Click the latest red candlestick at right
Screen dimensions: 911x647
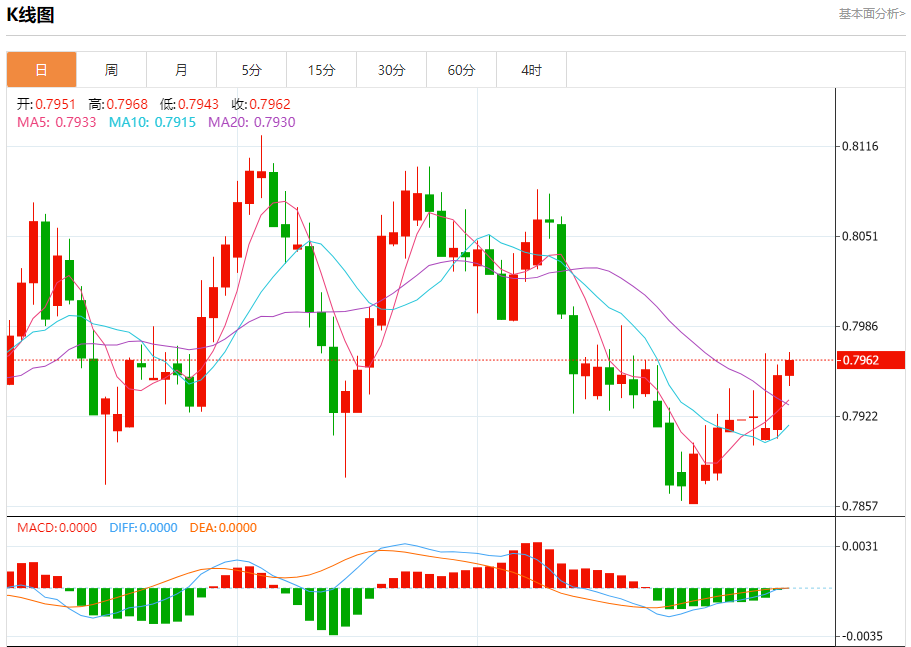pyautogui.click(x=789, y=368)
